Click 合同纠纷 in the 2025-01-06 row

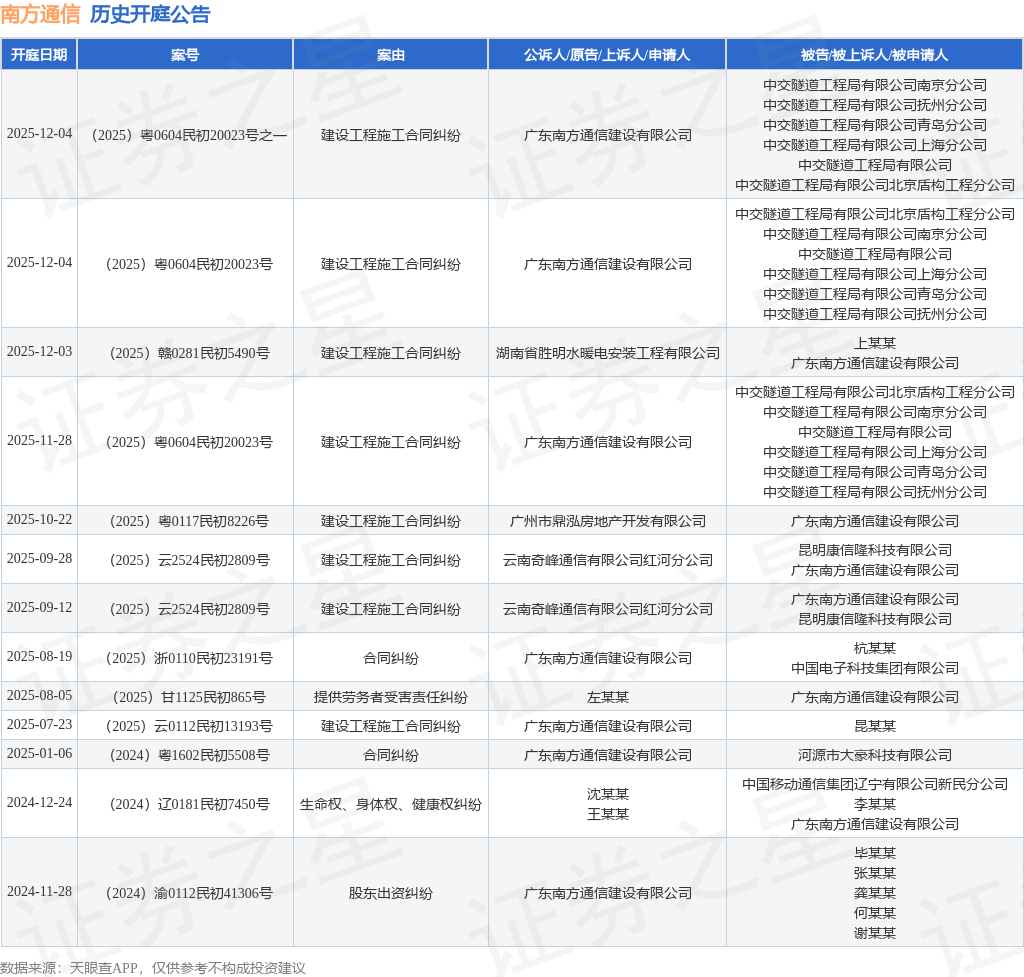click(391, 755)
